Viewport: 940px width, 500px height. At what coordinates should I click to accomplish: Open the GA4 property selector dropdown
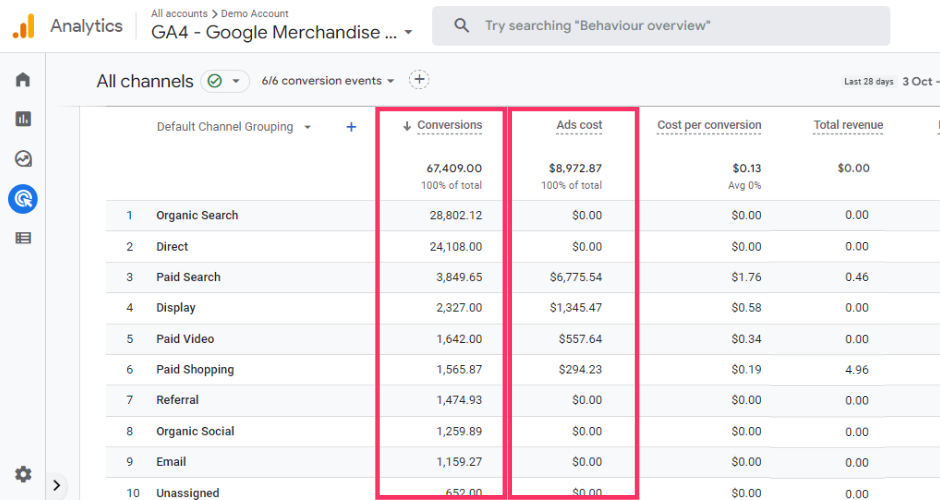pyautogui.click(x=282, y=33)
